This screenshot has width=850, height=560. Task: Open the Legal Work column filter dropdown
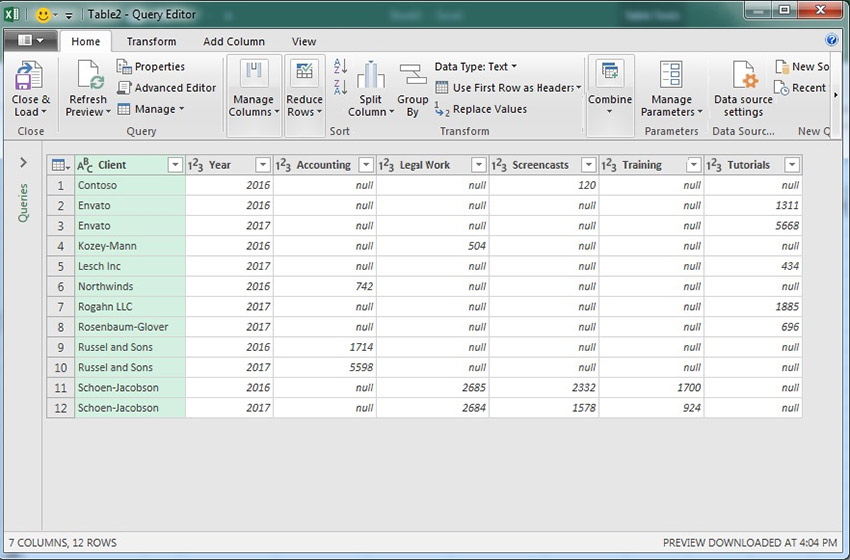479,165
